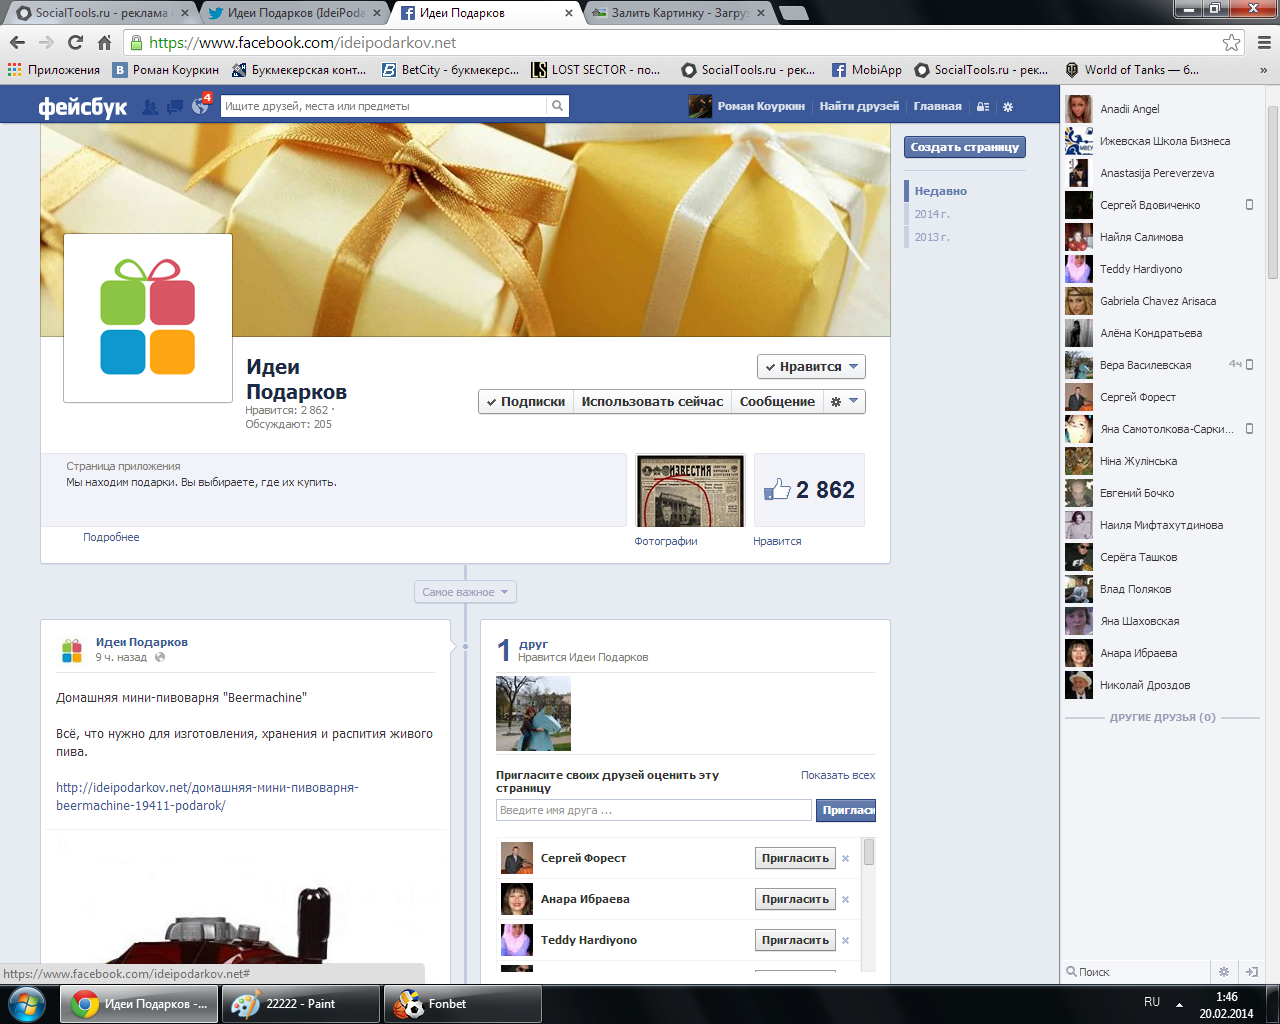Open the Chrome main menu icon

(x=1264, y=42)
